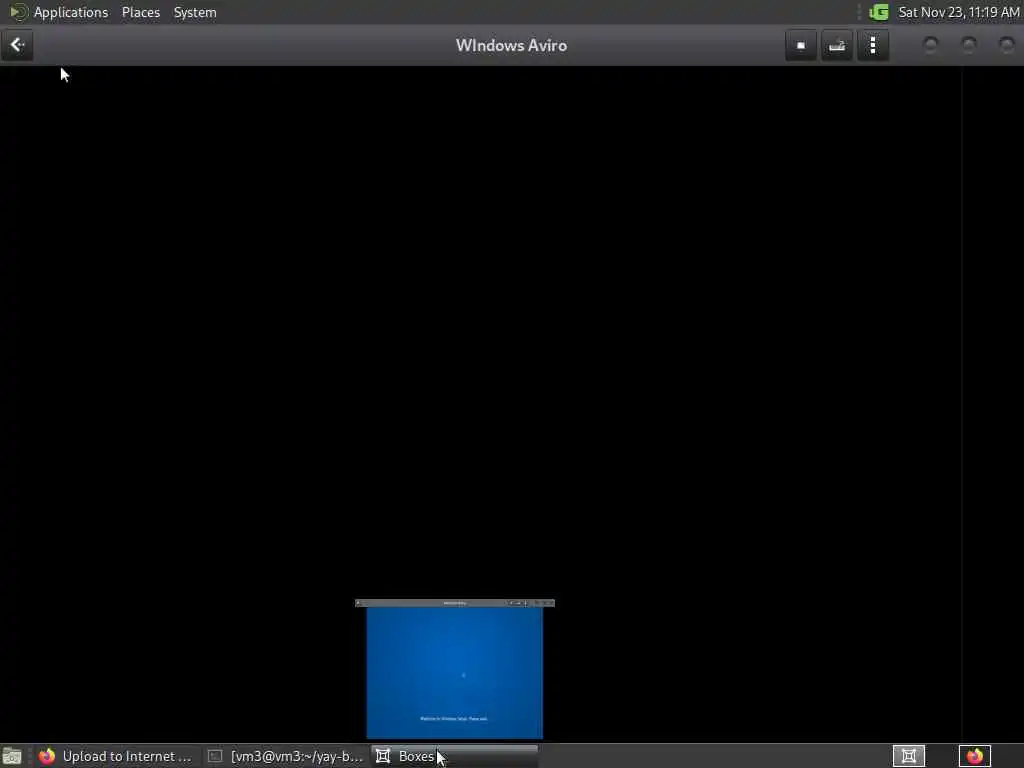Open the keyboard shortcuts button in Boxes header
This screenshot has height=768, width=1024.
[837, 46]
